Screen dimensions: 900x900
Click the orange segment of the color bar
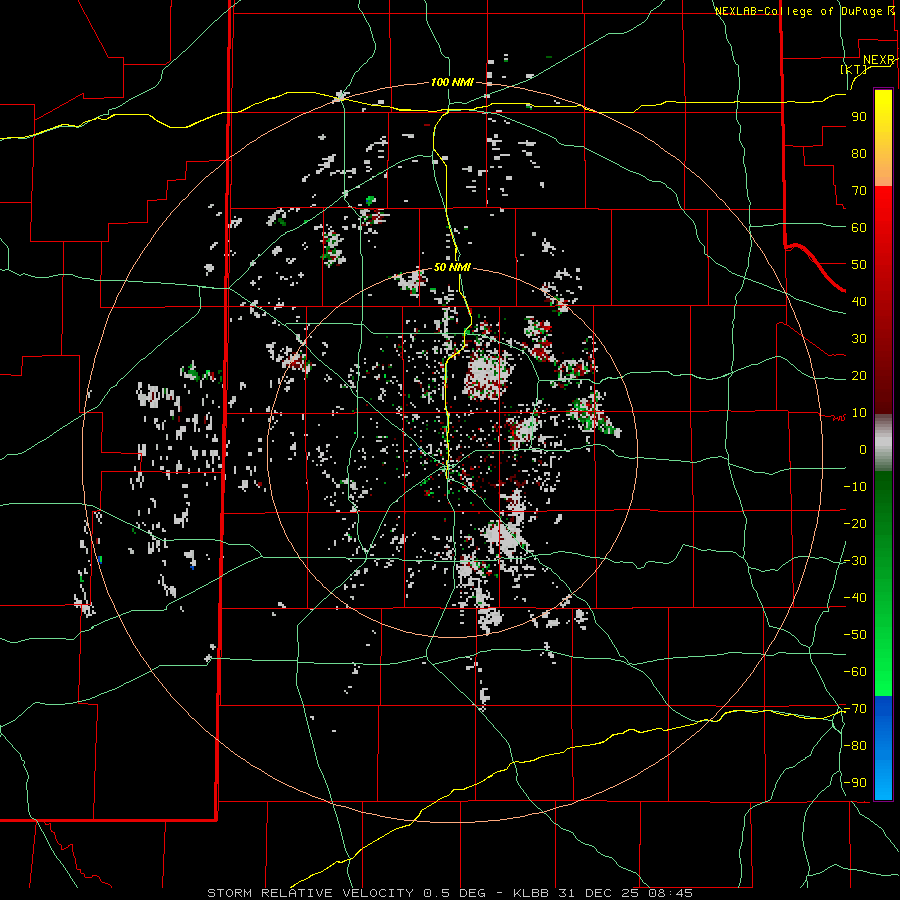pos(883,170)
